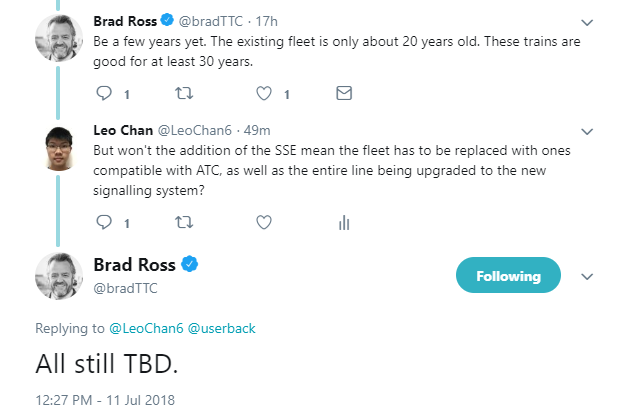Like Leo Chan's tweet
Image resolution: width=628 pixels, height=418 pixels.
265,222
